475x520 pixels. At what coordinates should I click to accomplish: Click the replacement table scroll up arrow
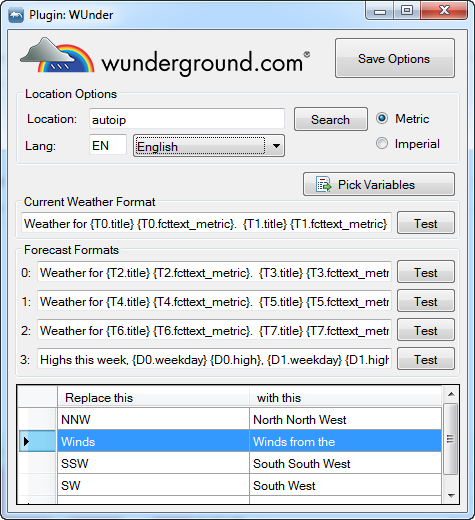(x=451, y=394)
